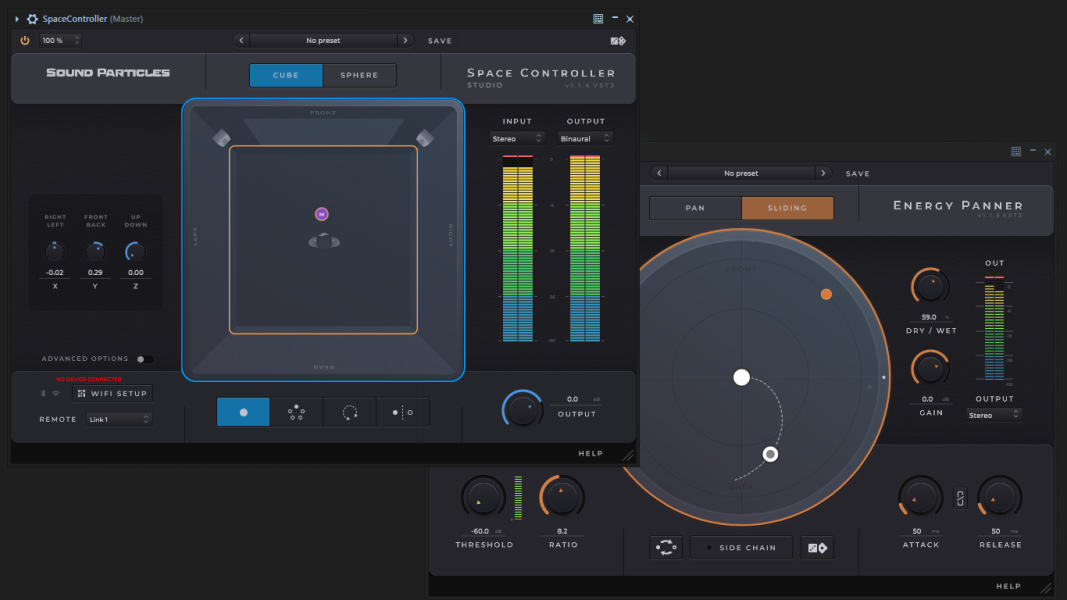Save the SpaceController preset
The height and width of the screenshot is (600, 1067).
coord(440,41)
